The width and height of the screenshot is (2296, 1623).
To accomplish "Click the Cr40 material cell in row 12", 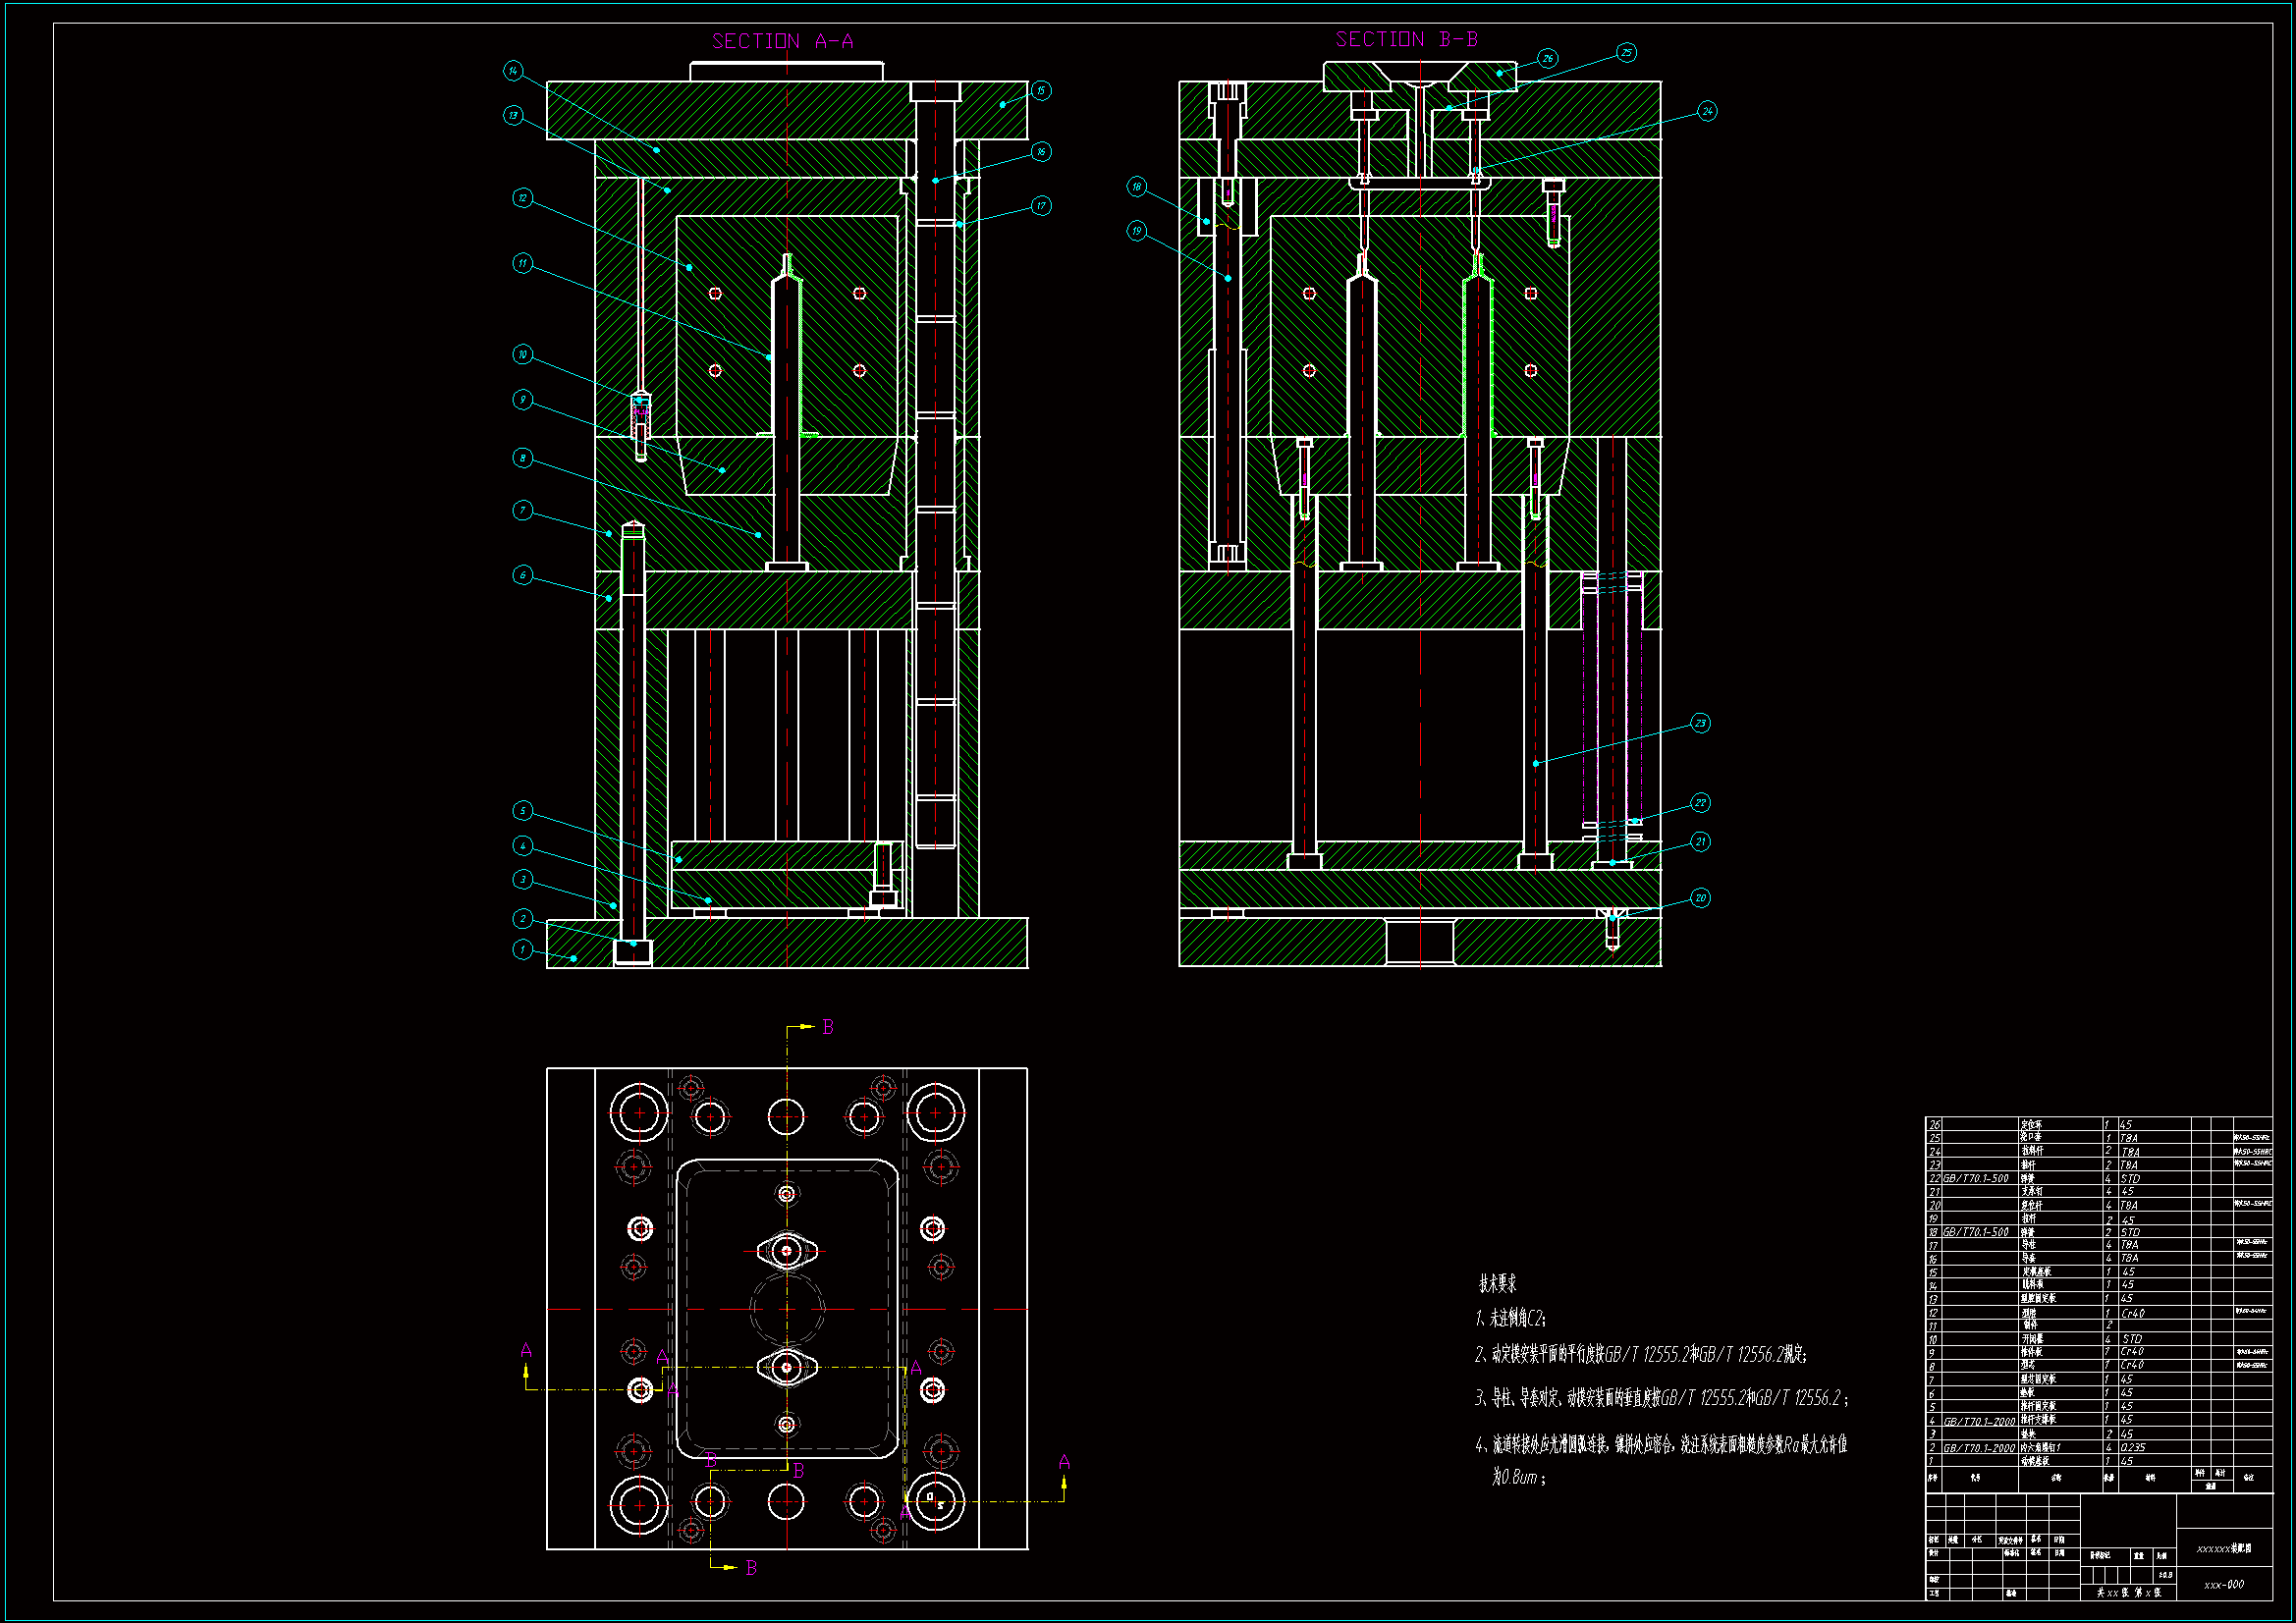I will click(x=2132, y=1313).
